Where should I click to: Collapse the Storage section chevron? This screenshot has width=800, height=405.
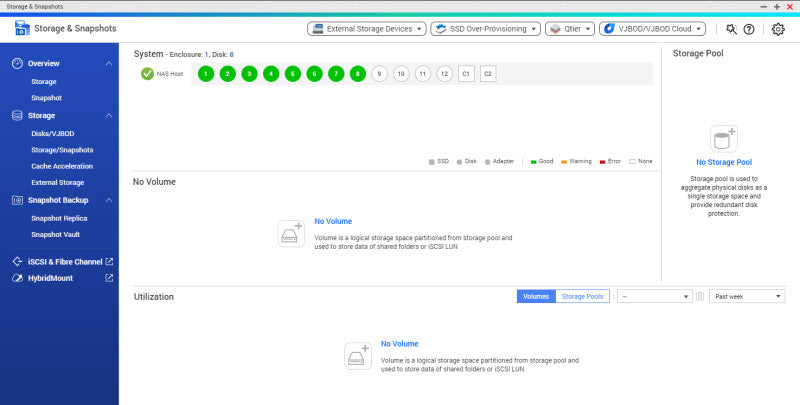click(x=109, y=116)
